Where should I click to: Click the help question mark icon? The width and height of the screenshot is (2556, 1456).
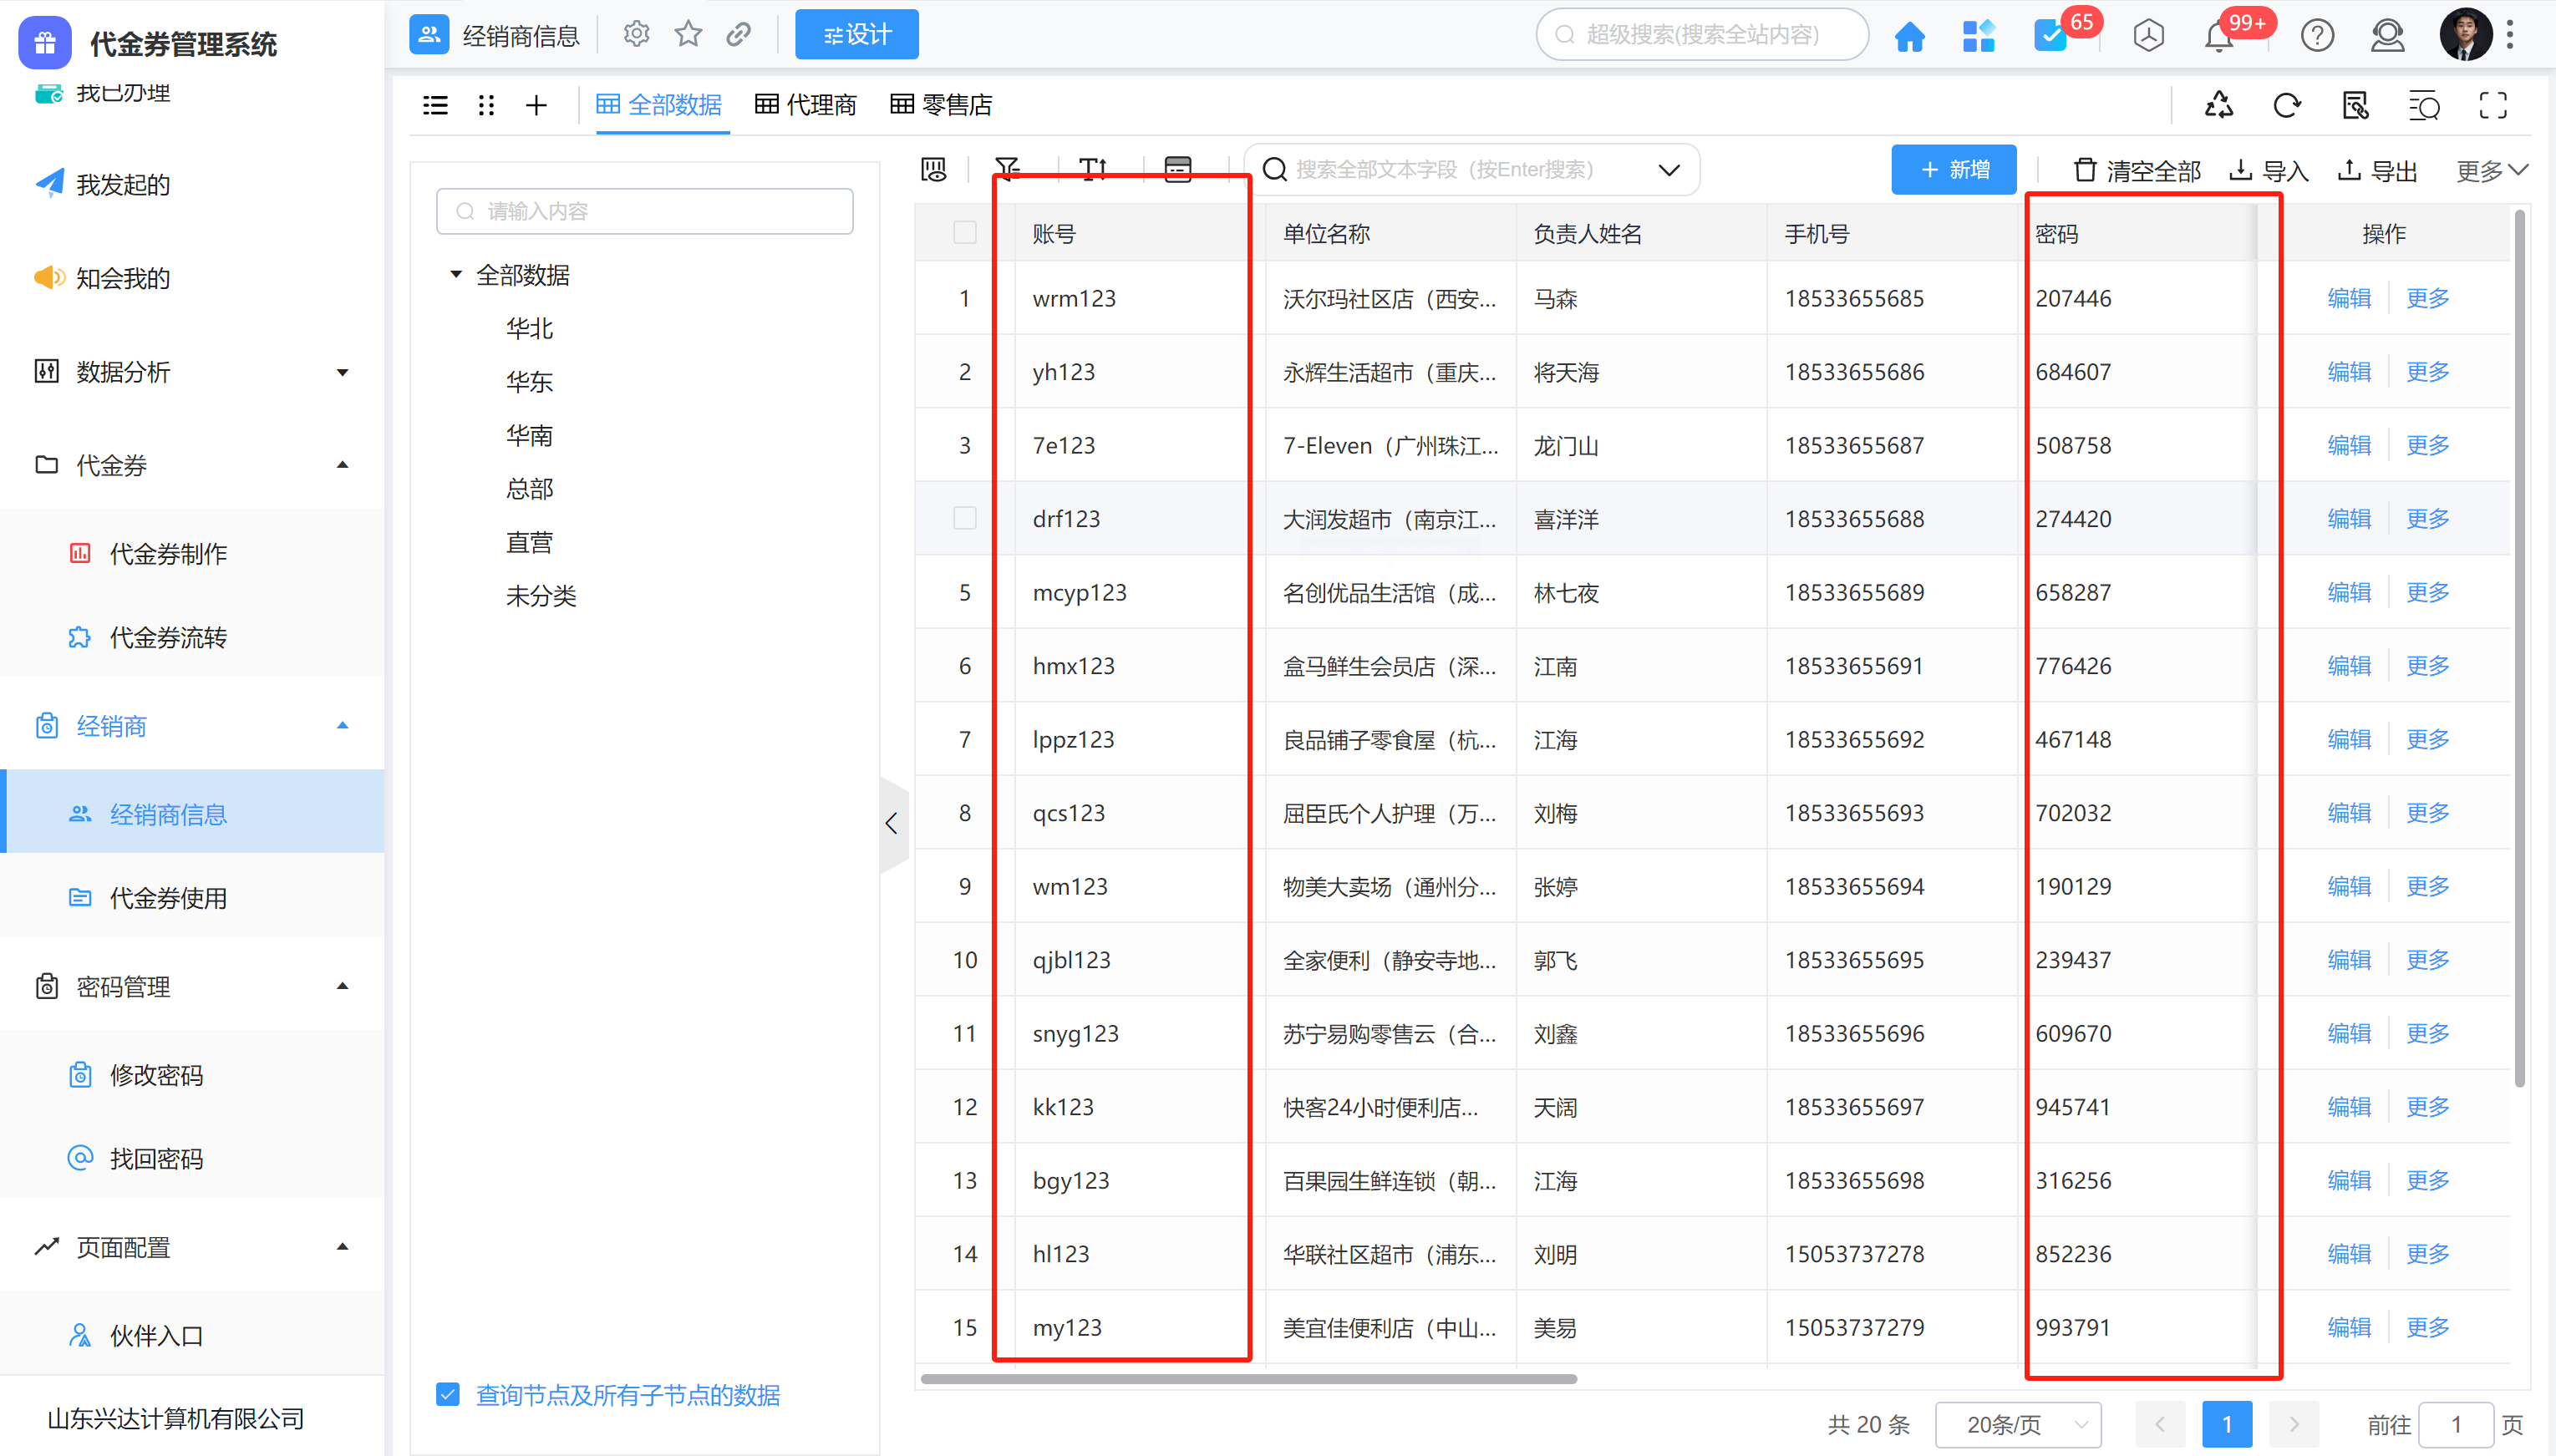click(x=2317, y=36)
